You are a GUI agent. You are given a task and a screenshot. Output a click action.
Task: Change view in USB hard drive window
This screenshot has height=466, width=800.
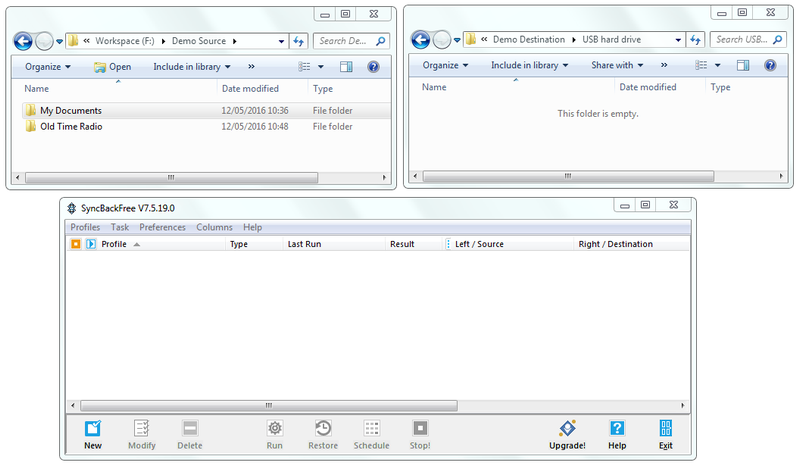[701, 65]
